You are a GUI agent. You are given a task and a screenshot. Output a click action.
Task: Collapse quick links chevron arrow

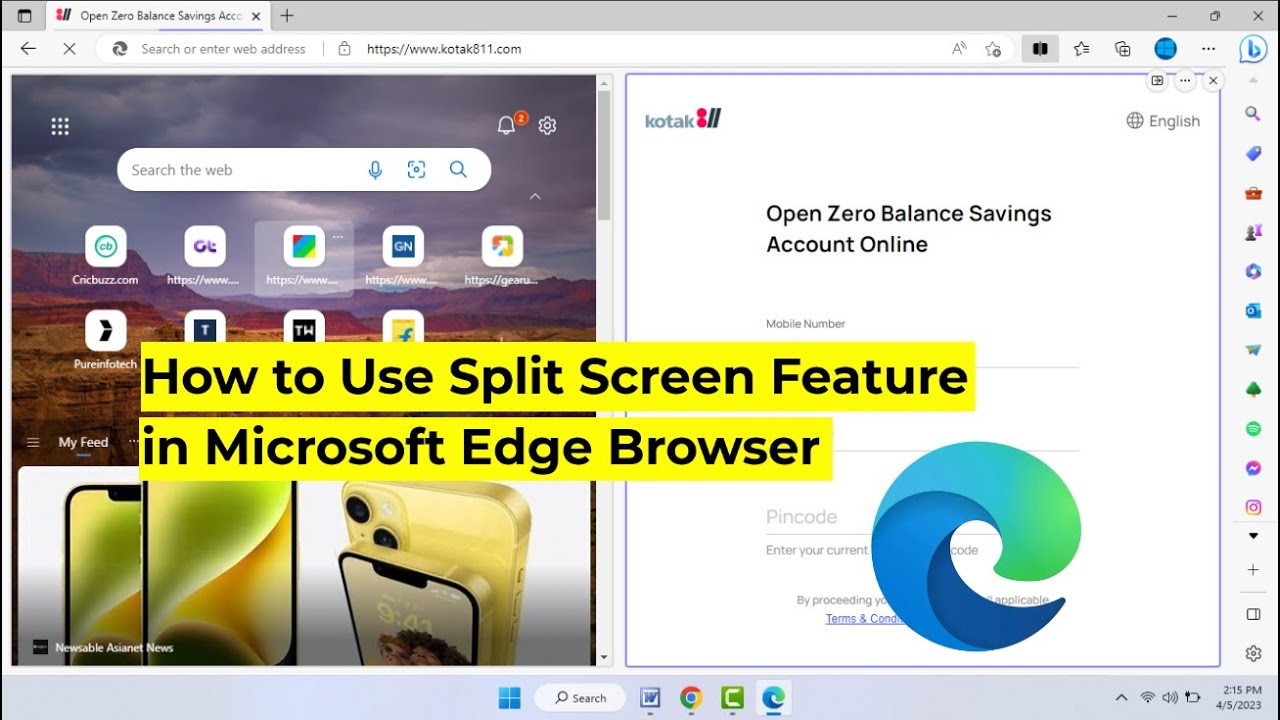(535, 197)
